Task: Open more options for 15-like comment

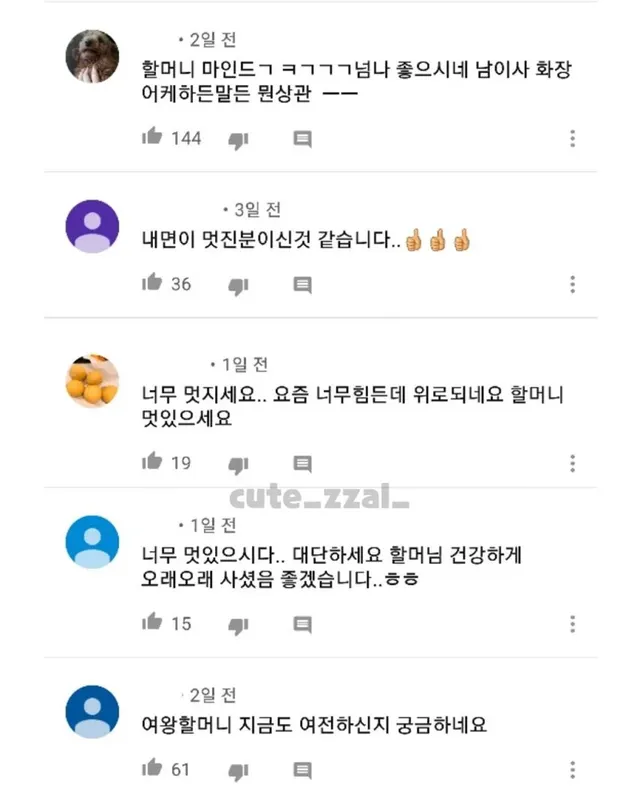Action: [x=573, y=624]
